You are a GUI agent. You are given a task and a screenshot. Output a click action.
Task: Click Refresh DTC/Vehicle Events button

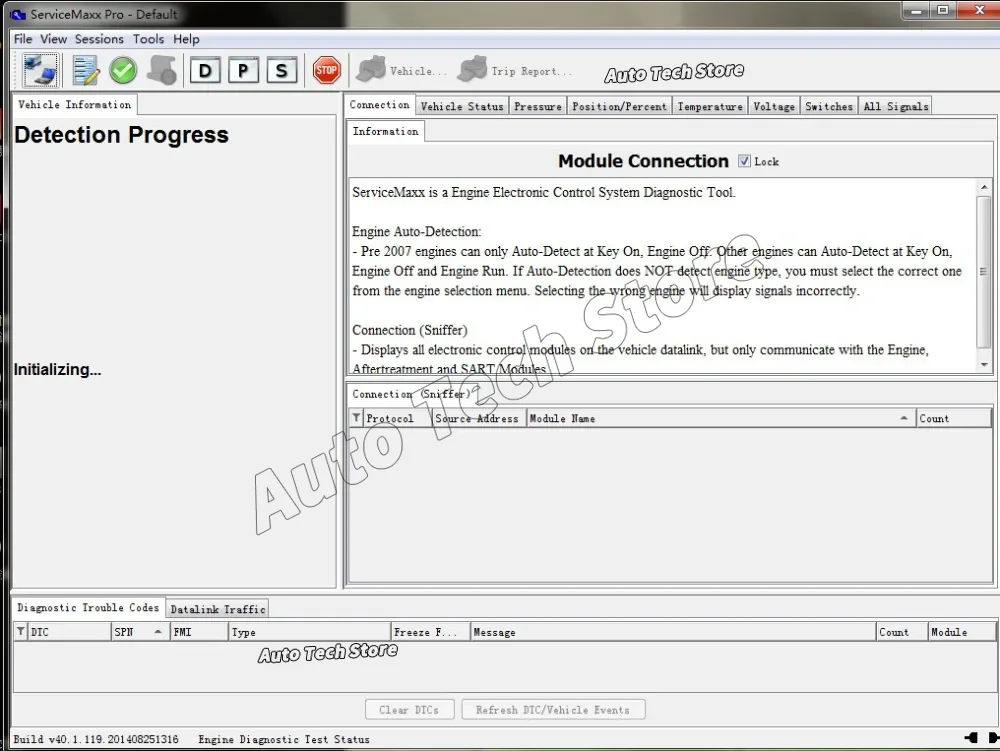[552, 710]
